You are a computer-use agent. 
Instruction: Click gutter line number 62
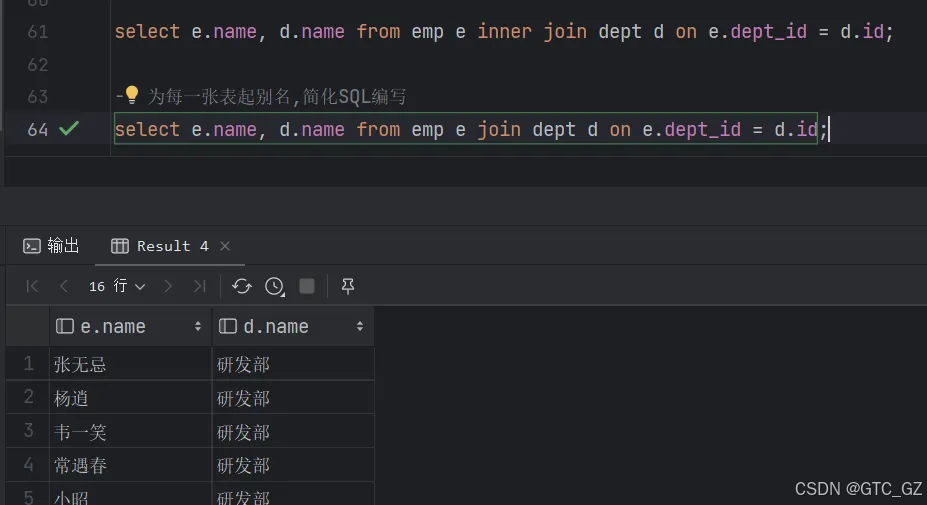tap(38, 64)
